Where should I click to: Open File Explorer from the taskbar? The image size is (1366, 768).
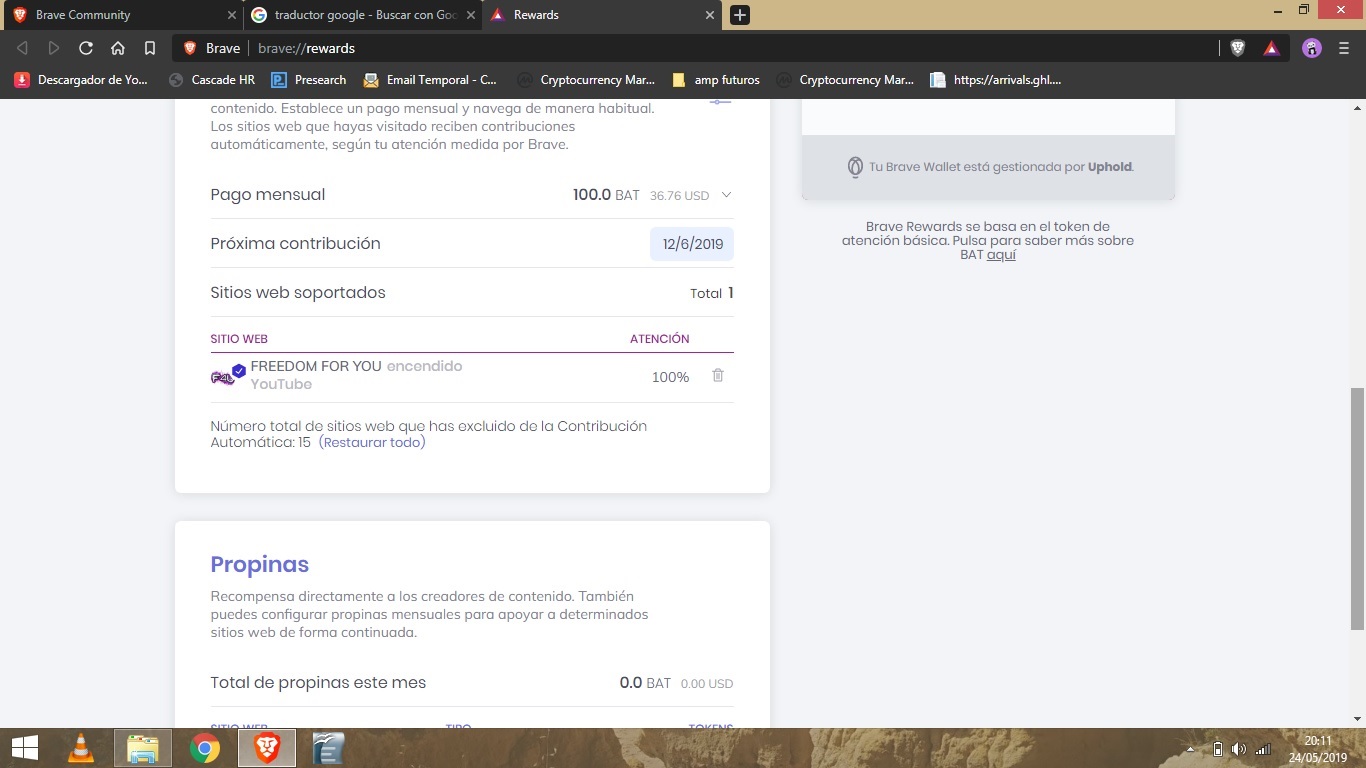(x=143, y=748)
